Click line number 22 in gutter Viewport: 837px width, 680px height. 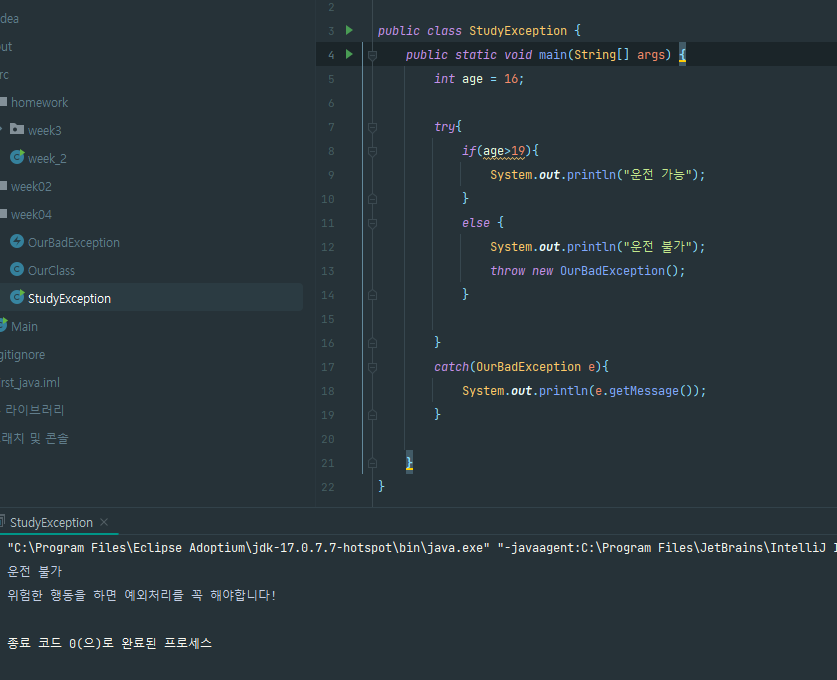328,487
